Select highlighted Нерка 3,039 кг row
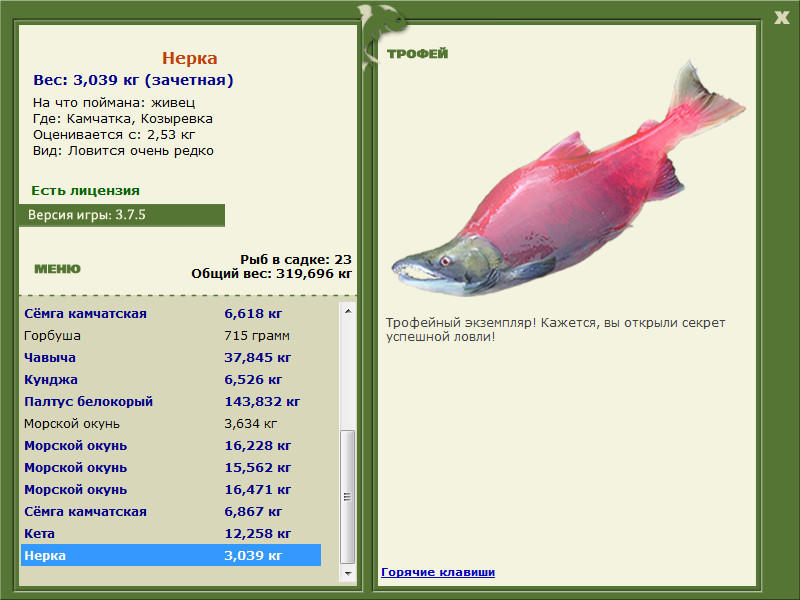 (x=171, y=555)
